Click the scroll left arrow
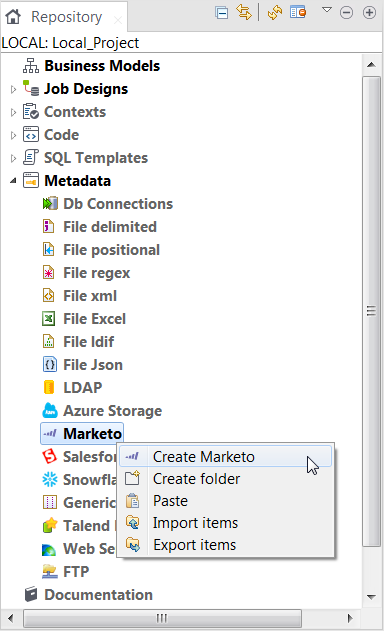The width and height of the screenshot is (384, 631). point(10,618)
